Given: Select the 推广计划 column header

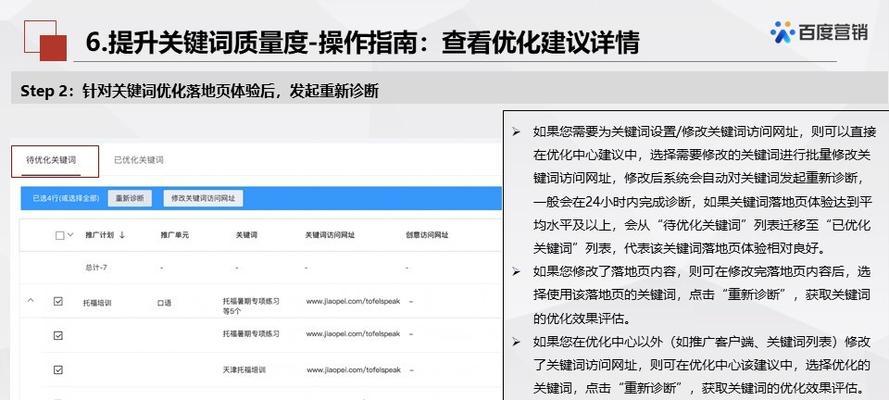Looking at the screenshot, I should (x=100, y=235).
